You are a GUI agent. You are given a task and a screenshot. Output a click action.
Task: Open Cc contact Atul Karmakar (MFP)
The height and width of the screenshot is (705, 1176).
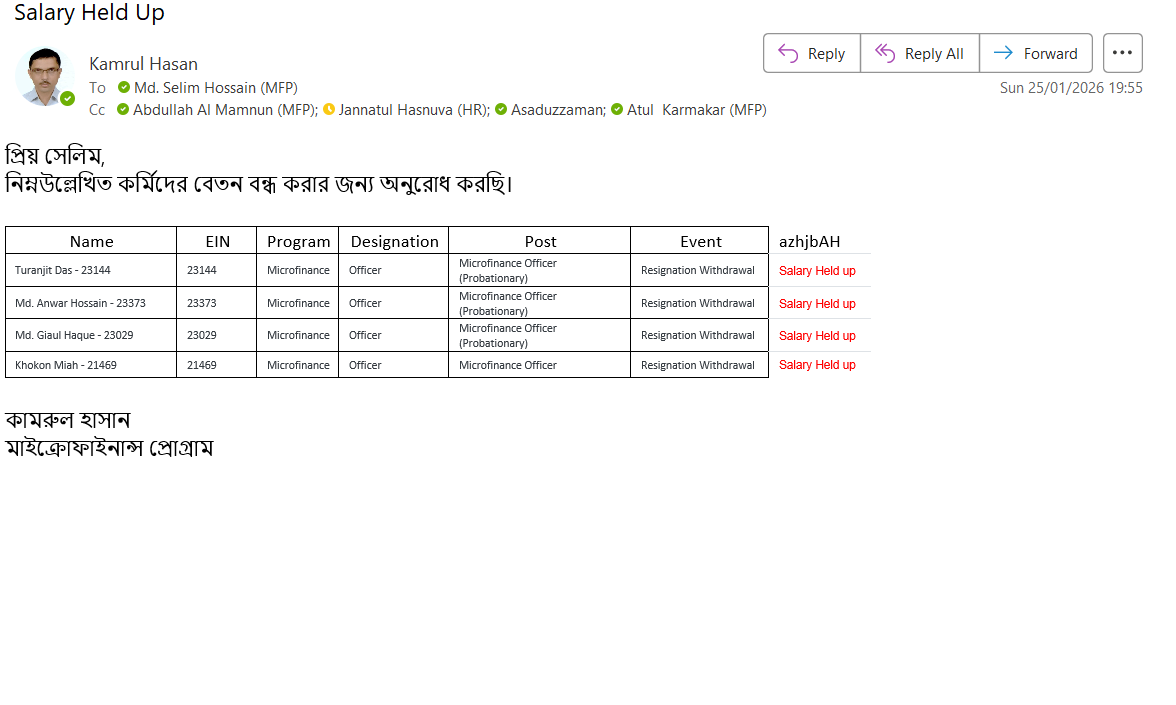[696, 110]
